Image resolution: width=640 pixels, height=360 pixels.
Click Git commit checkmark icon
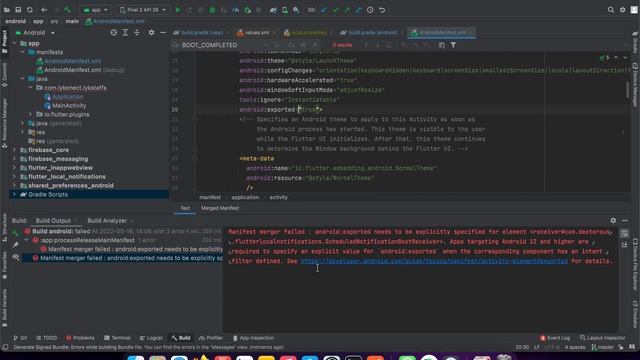pos(336,10)
